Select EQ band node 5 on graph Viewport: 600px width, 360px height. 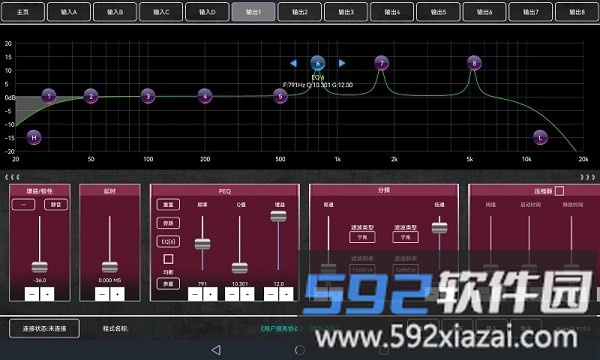(x=280, y=96)
